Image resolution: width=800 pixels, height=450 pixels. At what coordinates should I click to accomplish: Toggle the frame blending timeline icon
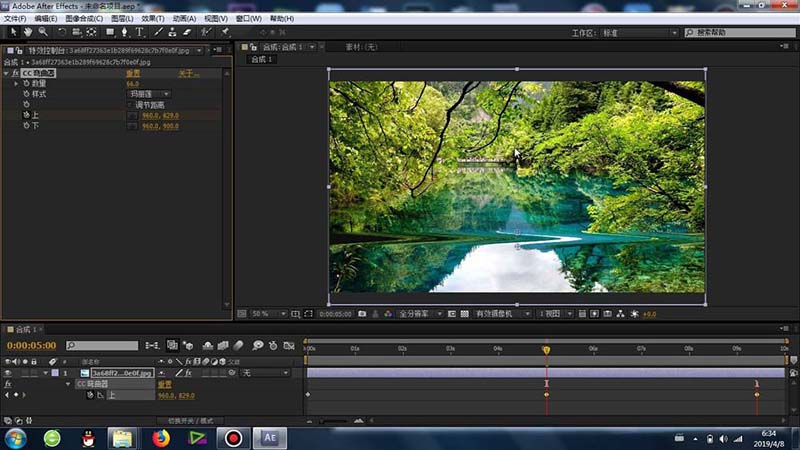223,345
